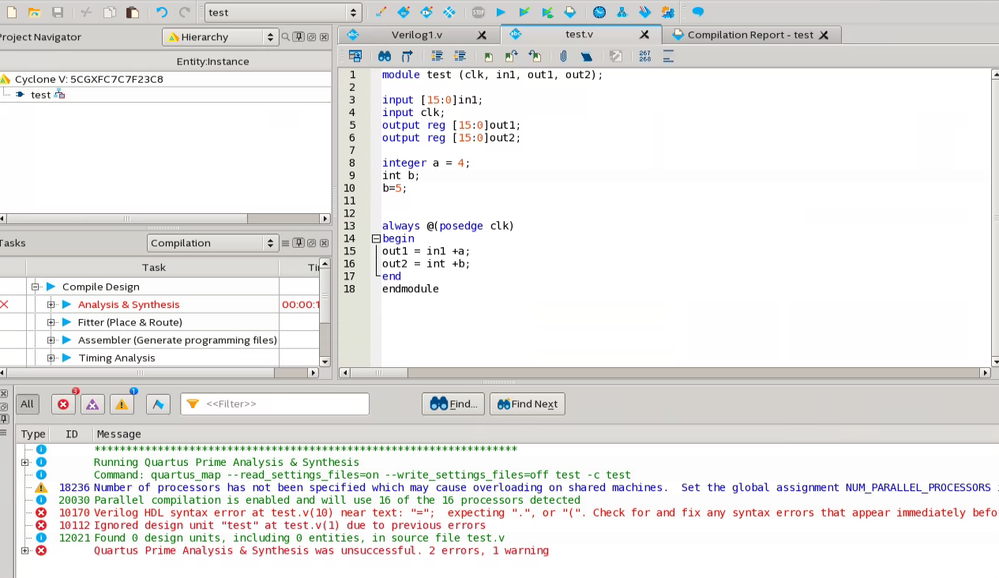
Task: Click the Stop Processing icon
Action: (479, 13)
